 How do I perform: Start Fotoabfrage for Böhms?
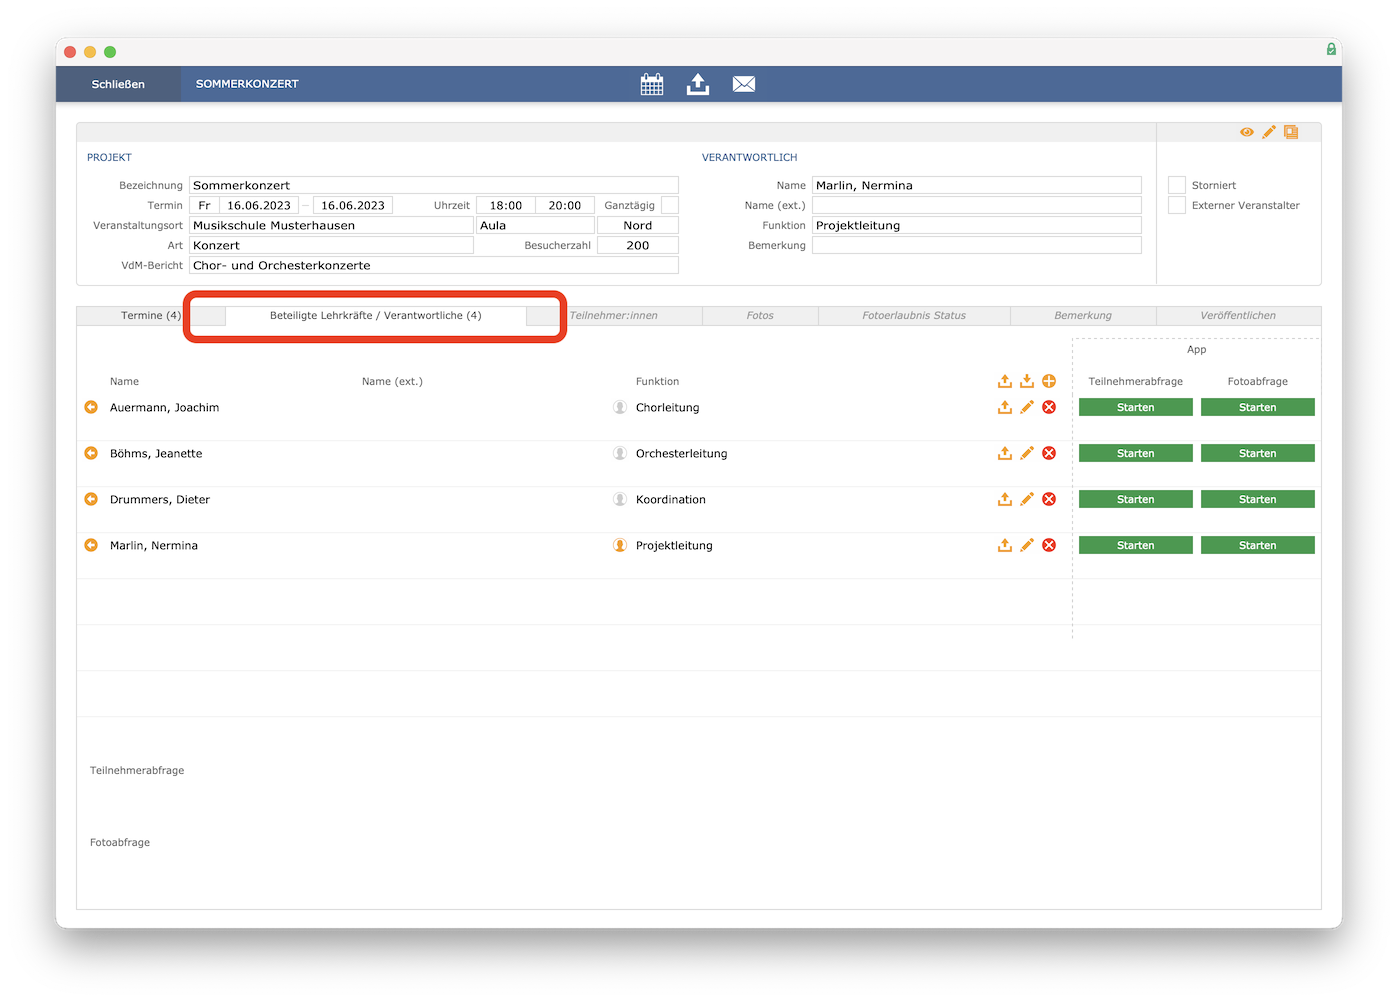pos(1258,453)
